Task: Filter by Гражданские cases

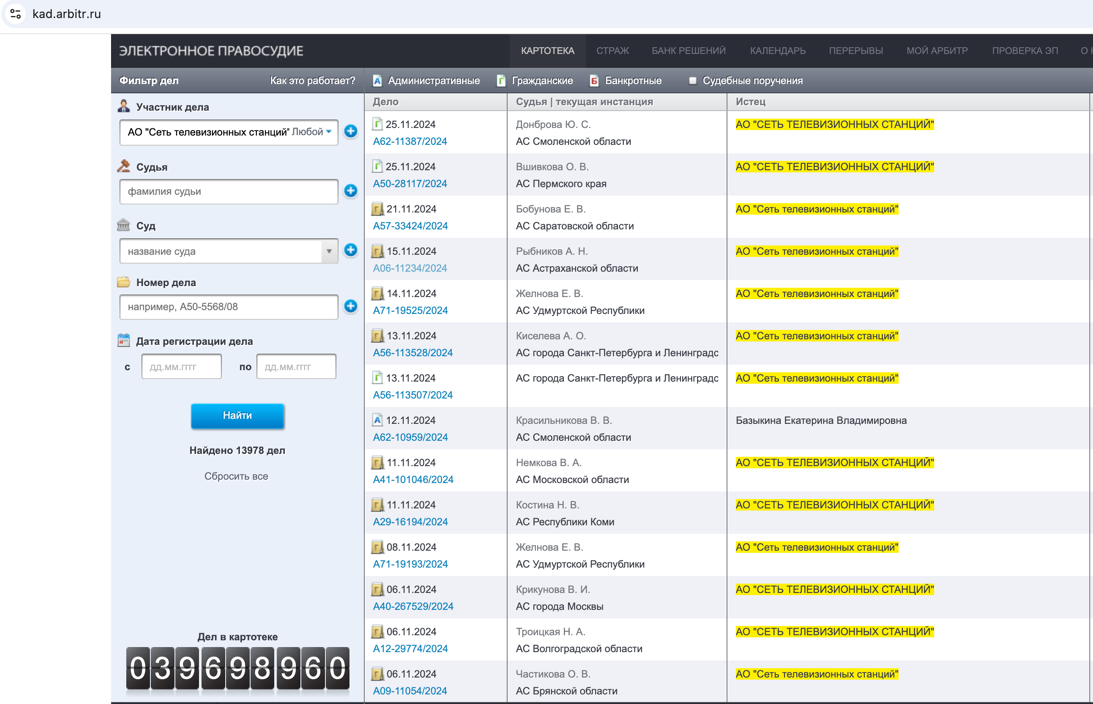Action: tap(542, 81)
